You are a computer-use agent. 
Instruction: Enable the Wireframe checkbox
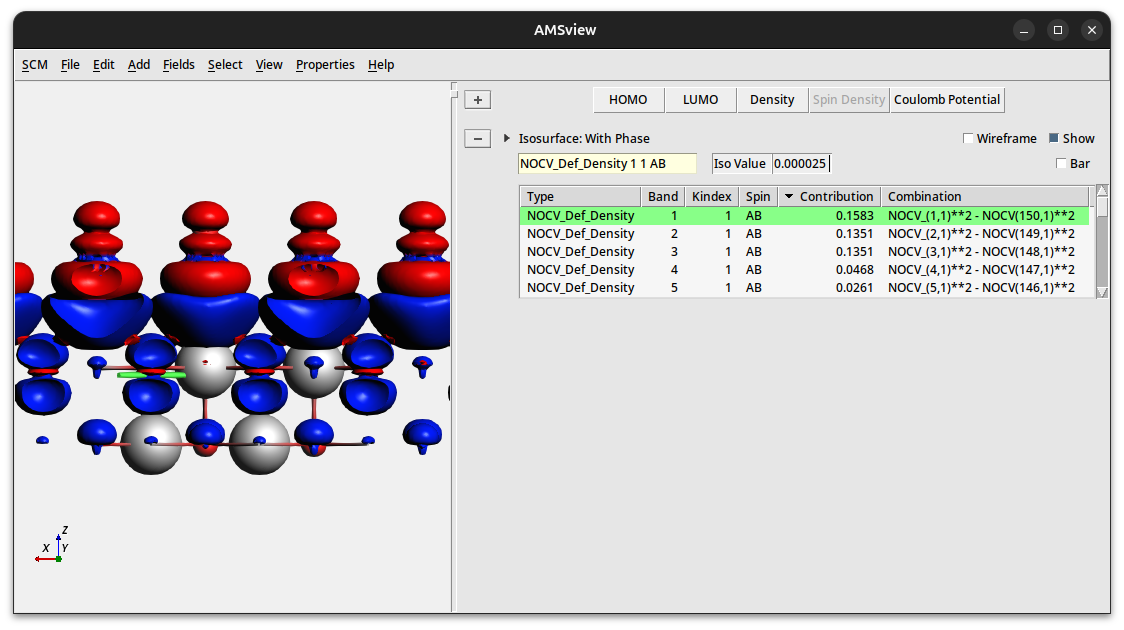pos(968,139)
